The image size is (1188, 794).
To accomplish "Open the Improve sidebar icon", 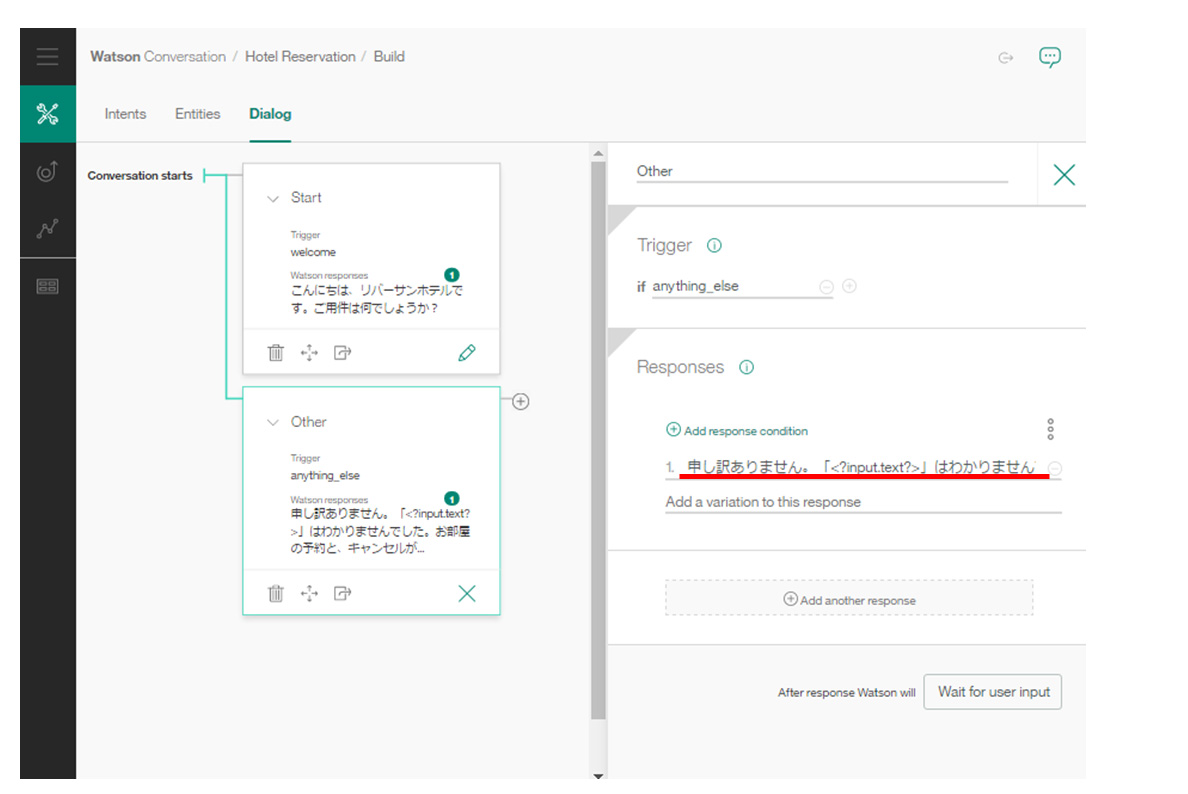I will (x=47, y=171).
